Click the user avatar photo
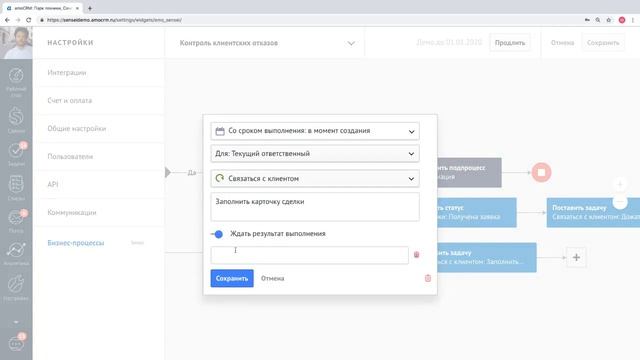Viewport: 640px width, 360px height. click(x=16, y=43)
